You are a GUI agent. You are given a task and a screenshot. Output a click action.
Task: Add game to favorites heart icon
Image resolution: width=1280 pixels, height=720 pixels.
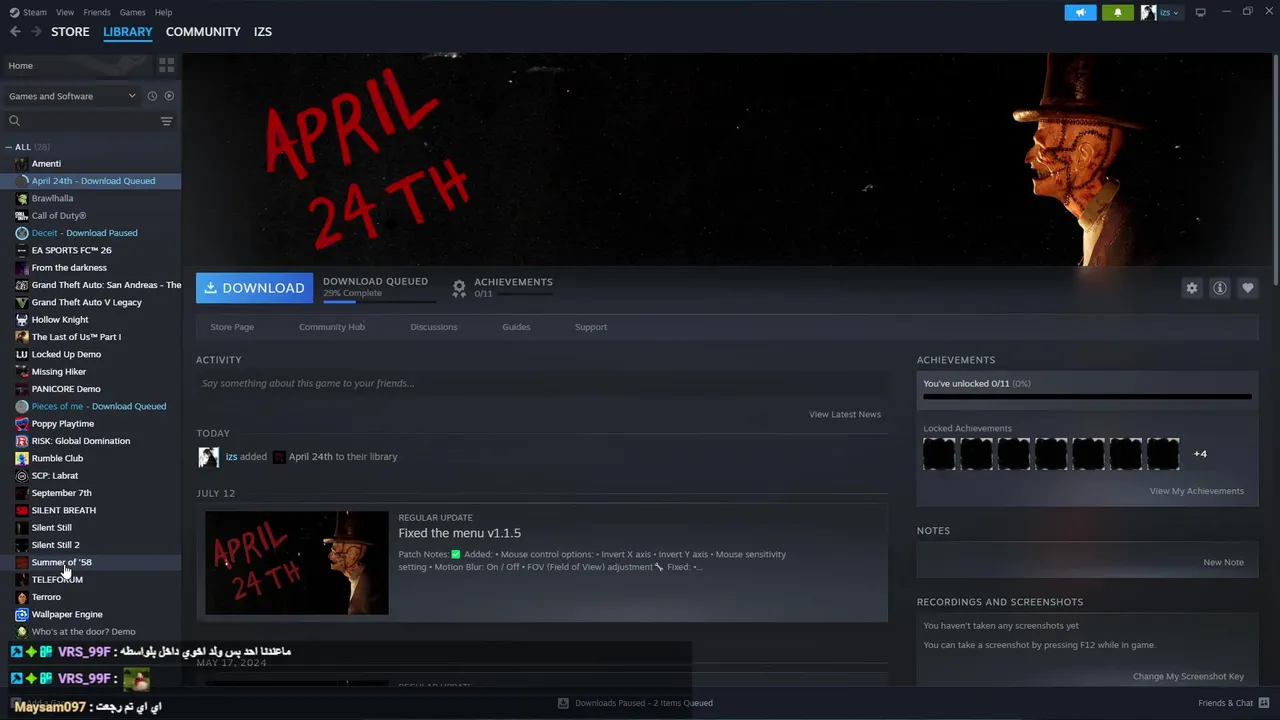coord(1247,288)
